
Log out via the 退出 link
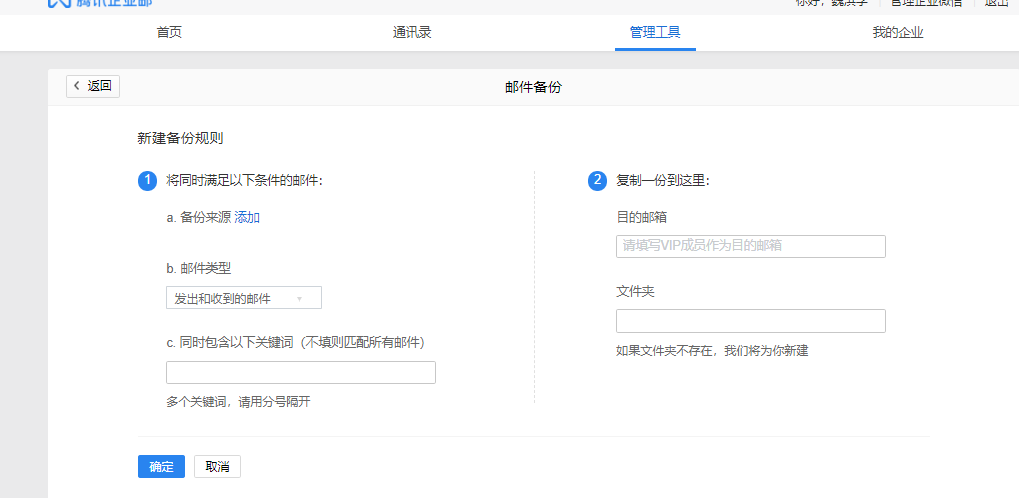pos(996,3)
